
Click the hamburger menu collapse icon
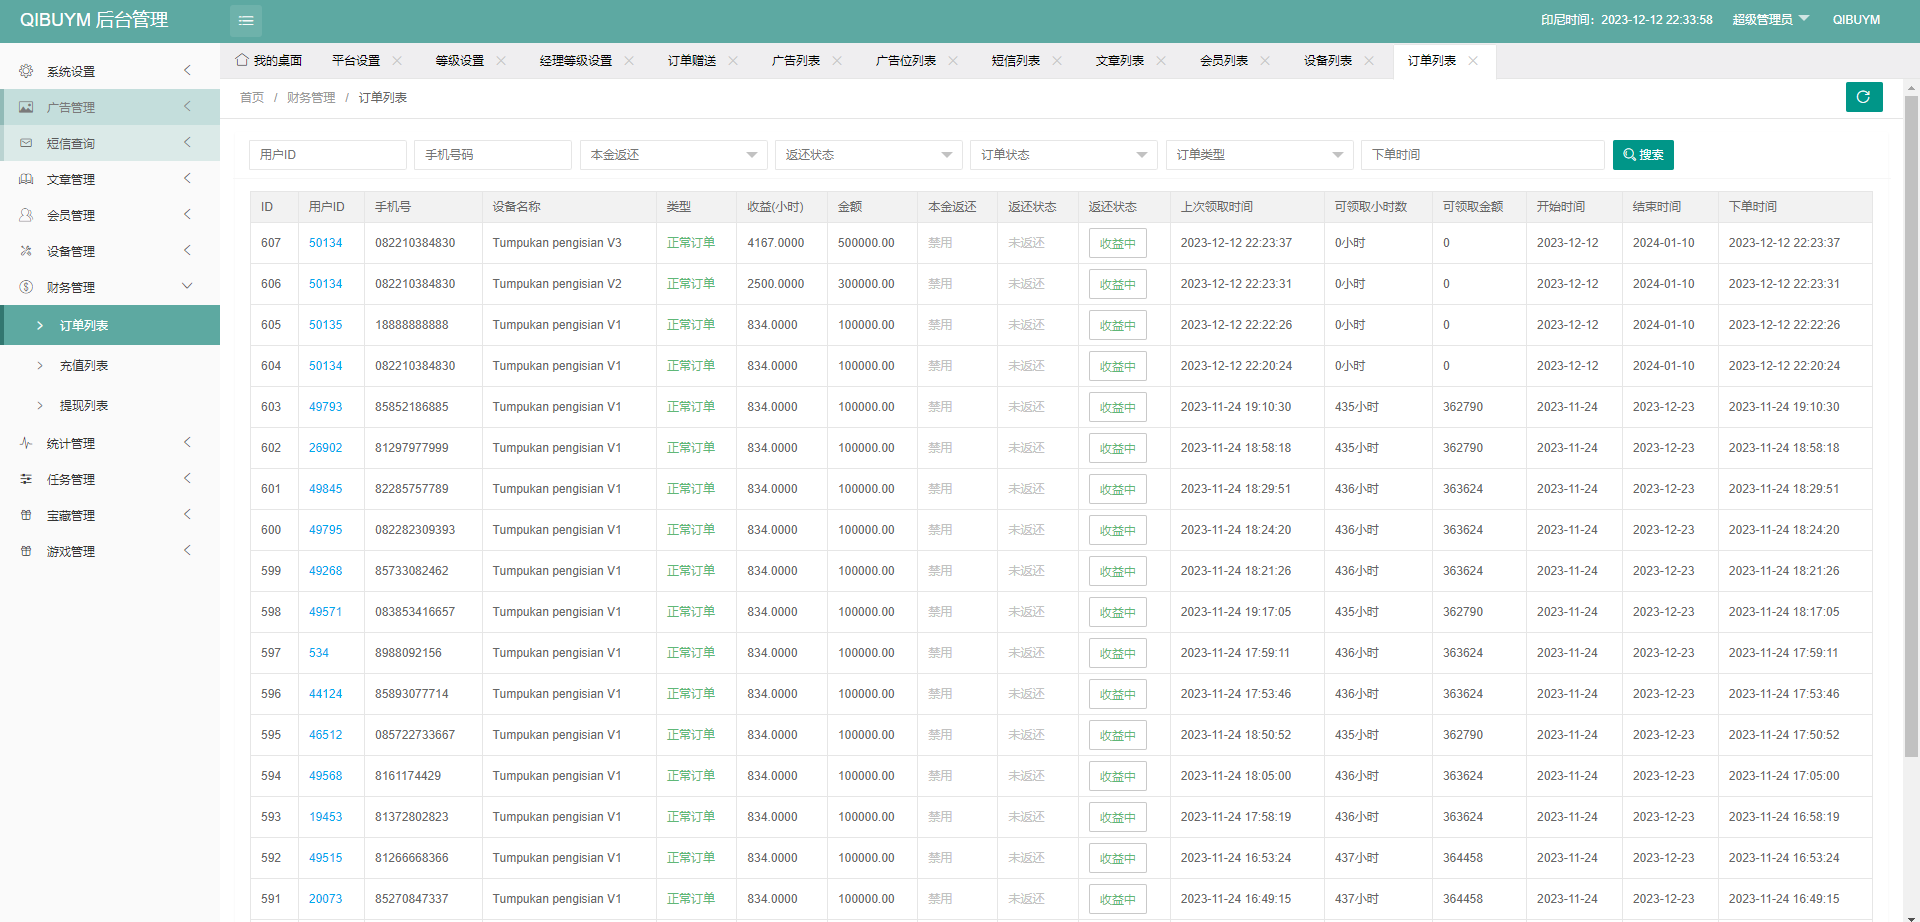click(x=246, y=20)
